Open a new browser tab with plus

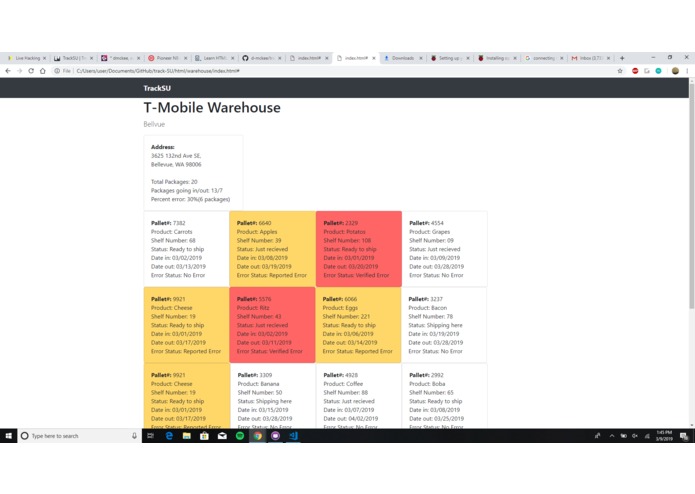click(x=622, y=58)
